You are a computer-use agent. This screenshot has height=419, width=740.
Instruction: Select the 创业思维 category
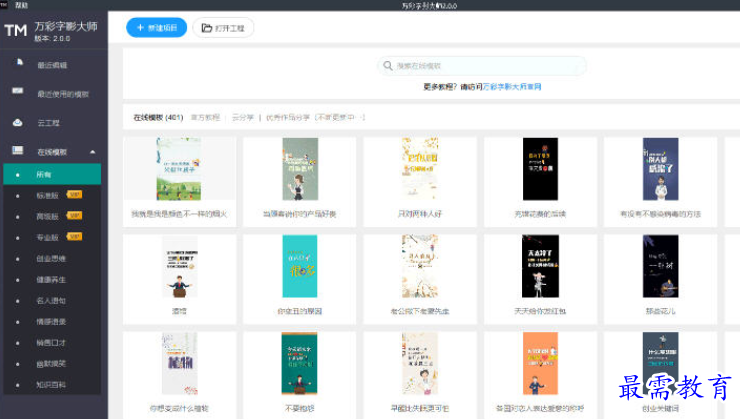coord(51,259)
